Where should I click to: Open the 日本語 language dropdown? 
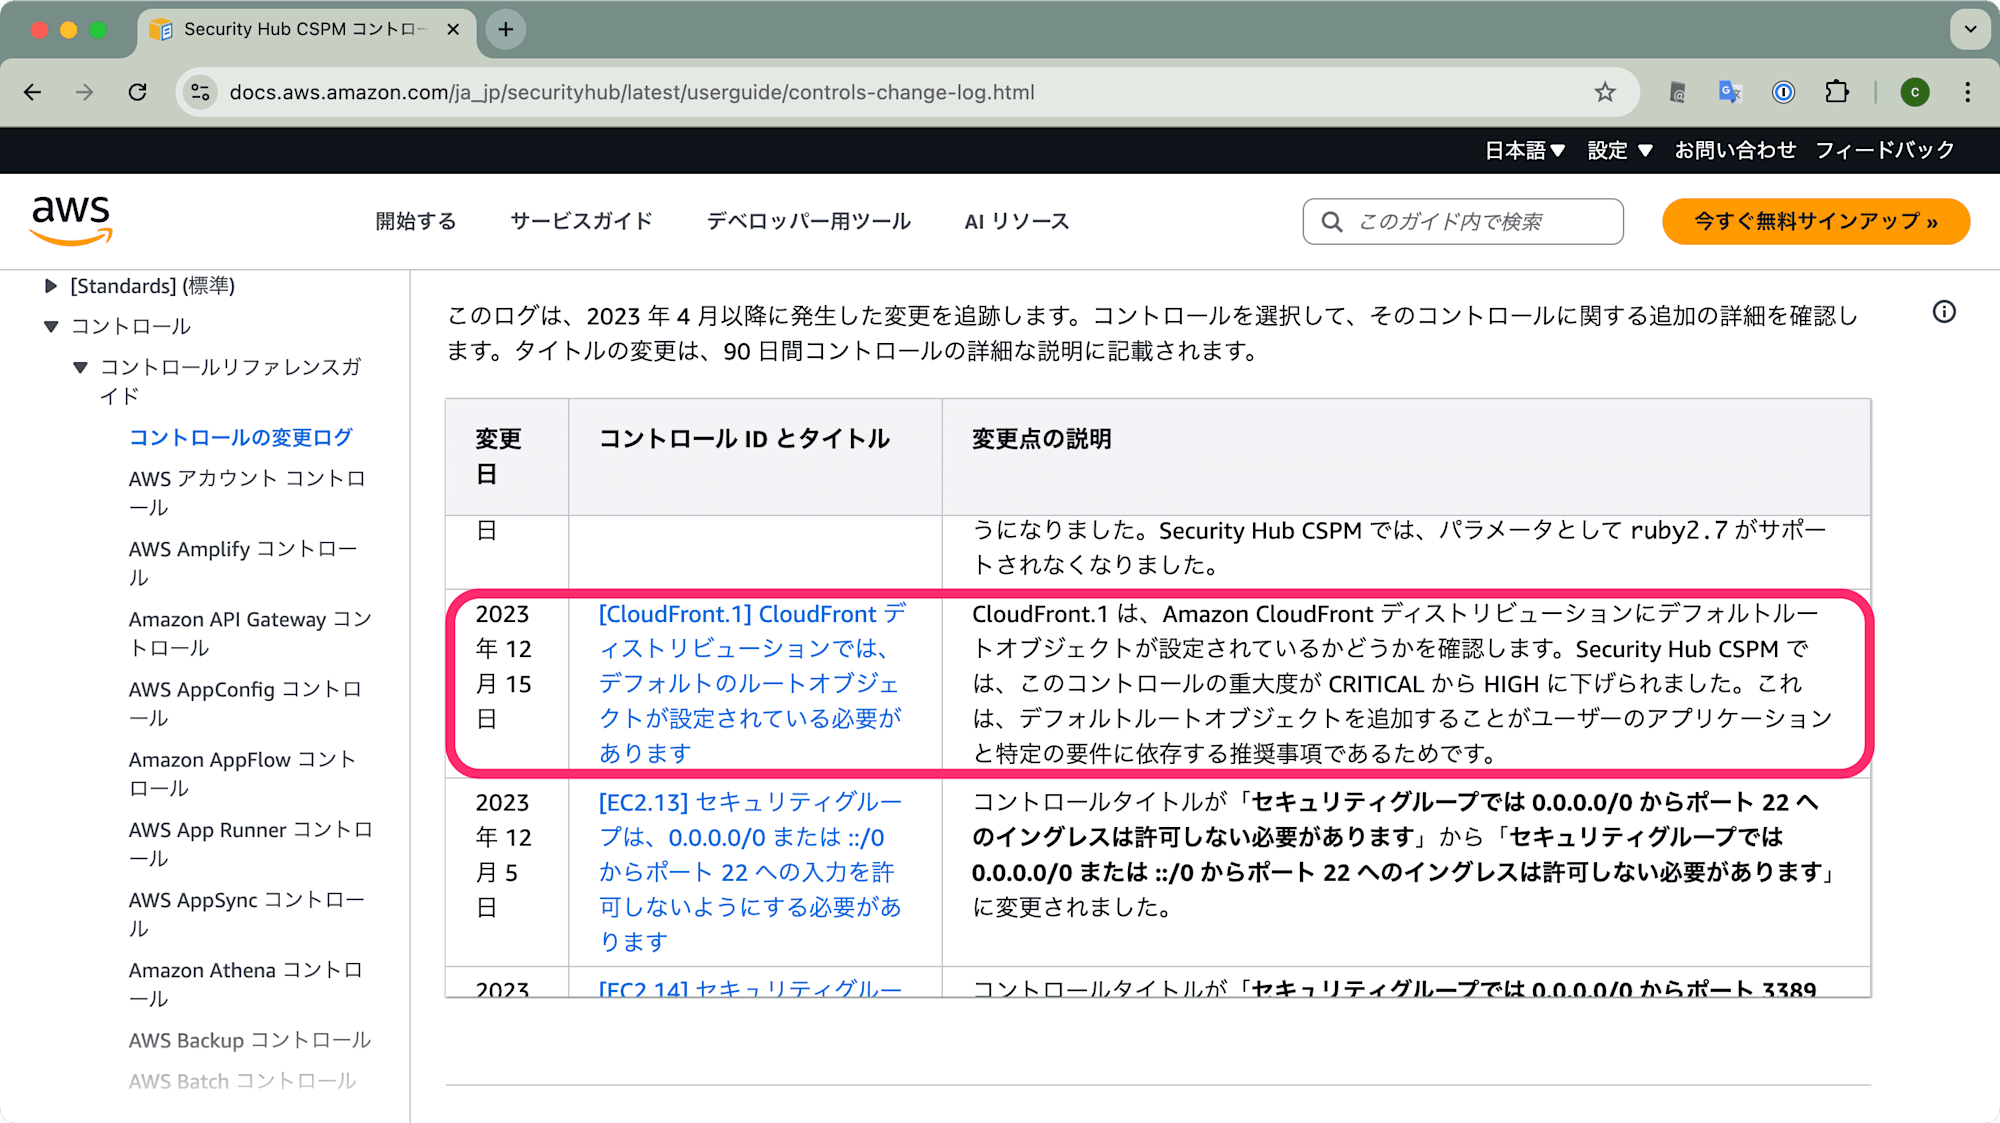click(1525, 150)
